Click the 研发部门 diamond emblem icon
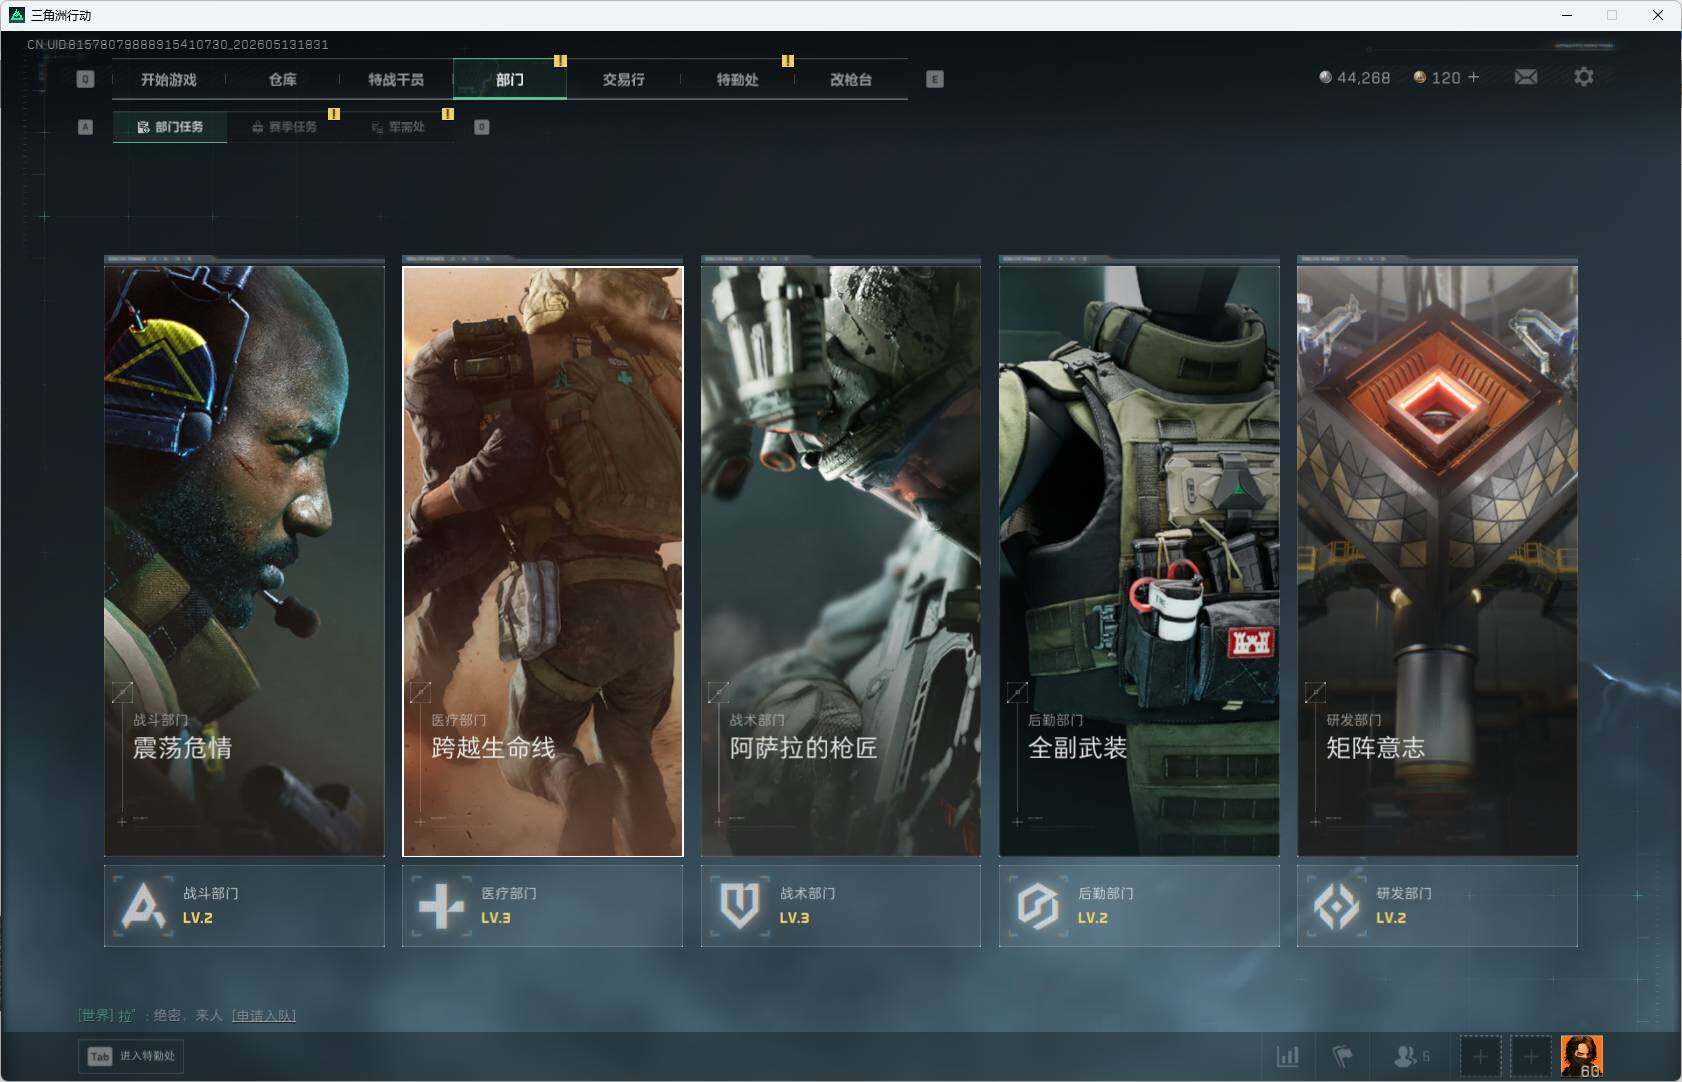The image size is (1682, 1082). (x=1336, y=906)
